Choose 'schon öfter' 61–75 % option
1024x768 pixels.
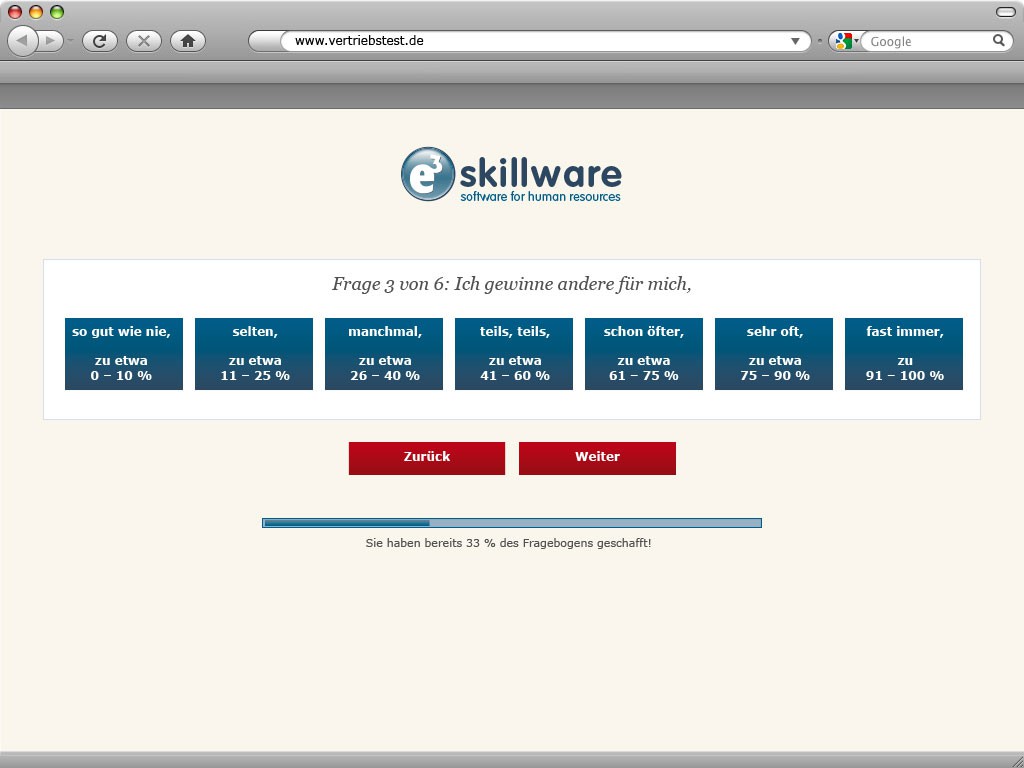(644, 354)
